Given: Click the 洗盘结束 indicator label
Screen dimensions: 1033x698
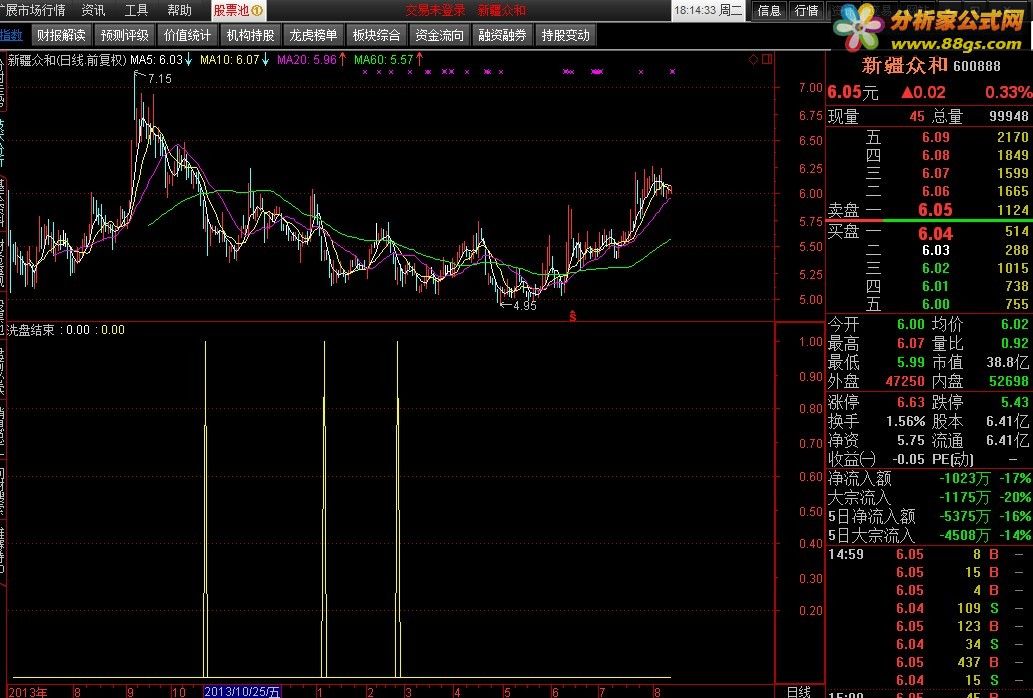Looking at the screenshot, I should [31, 330].
